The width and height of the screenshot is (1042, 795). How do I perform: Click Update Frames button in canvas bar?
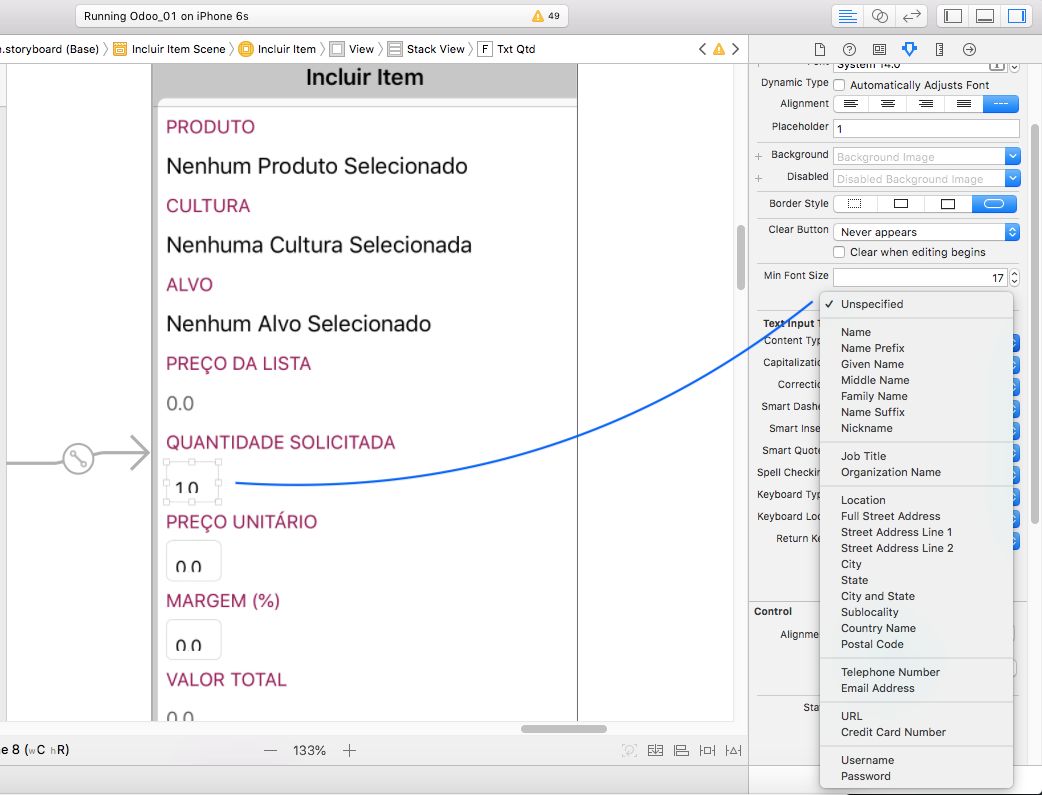coord(629,750)
